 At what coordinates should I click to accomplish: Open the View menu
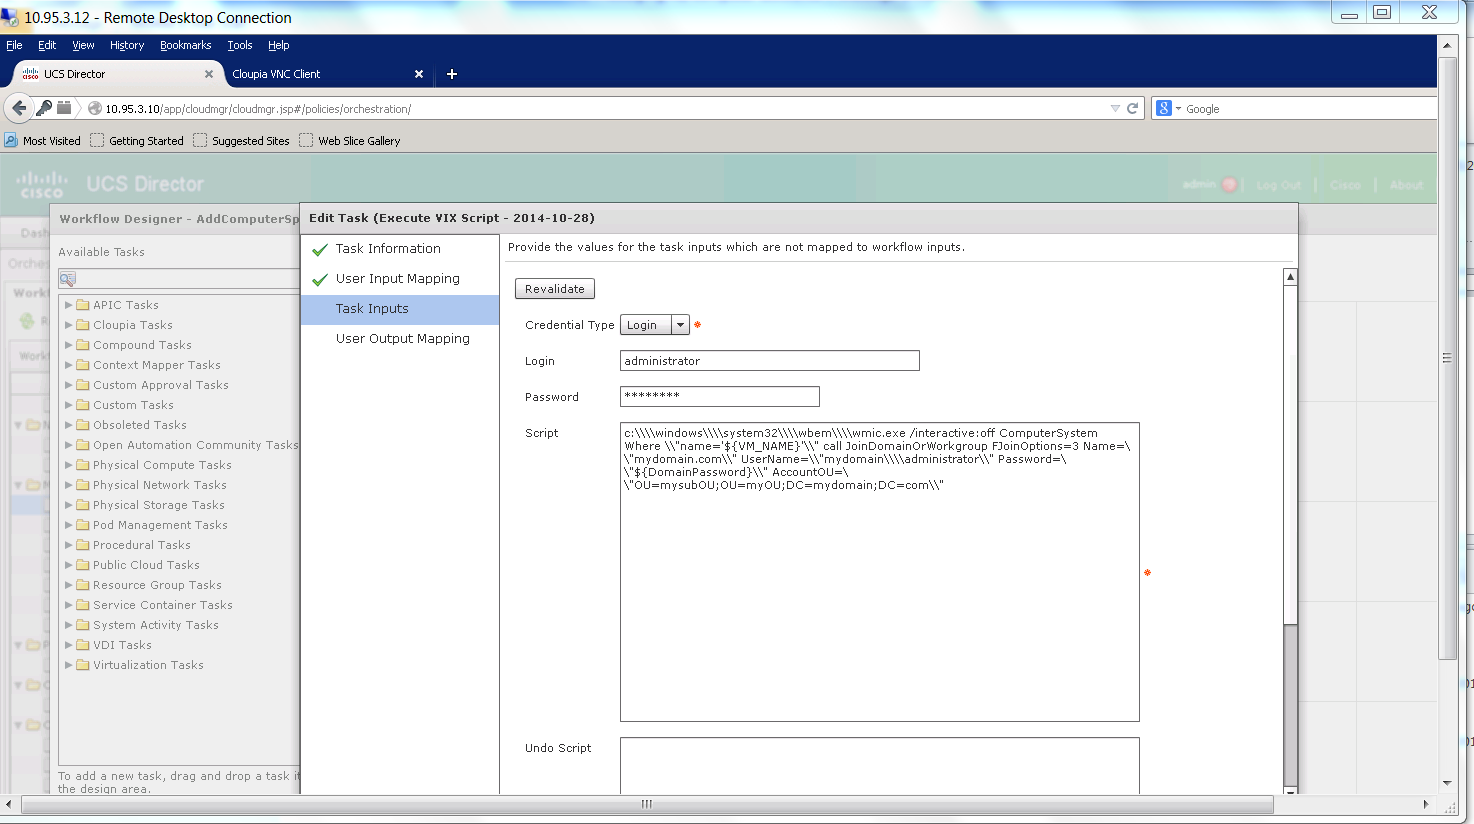tap(83, 45)
